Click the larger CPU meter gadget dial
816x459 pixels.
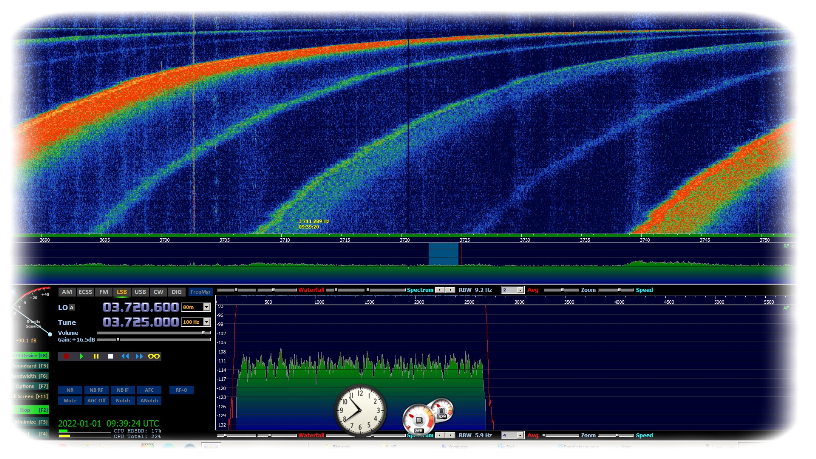click(x=418, y=419)
